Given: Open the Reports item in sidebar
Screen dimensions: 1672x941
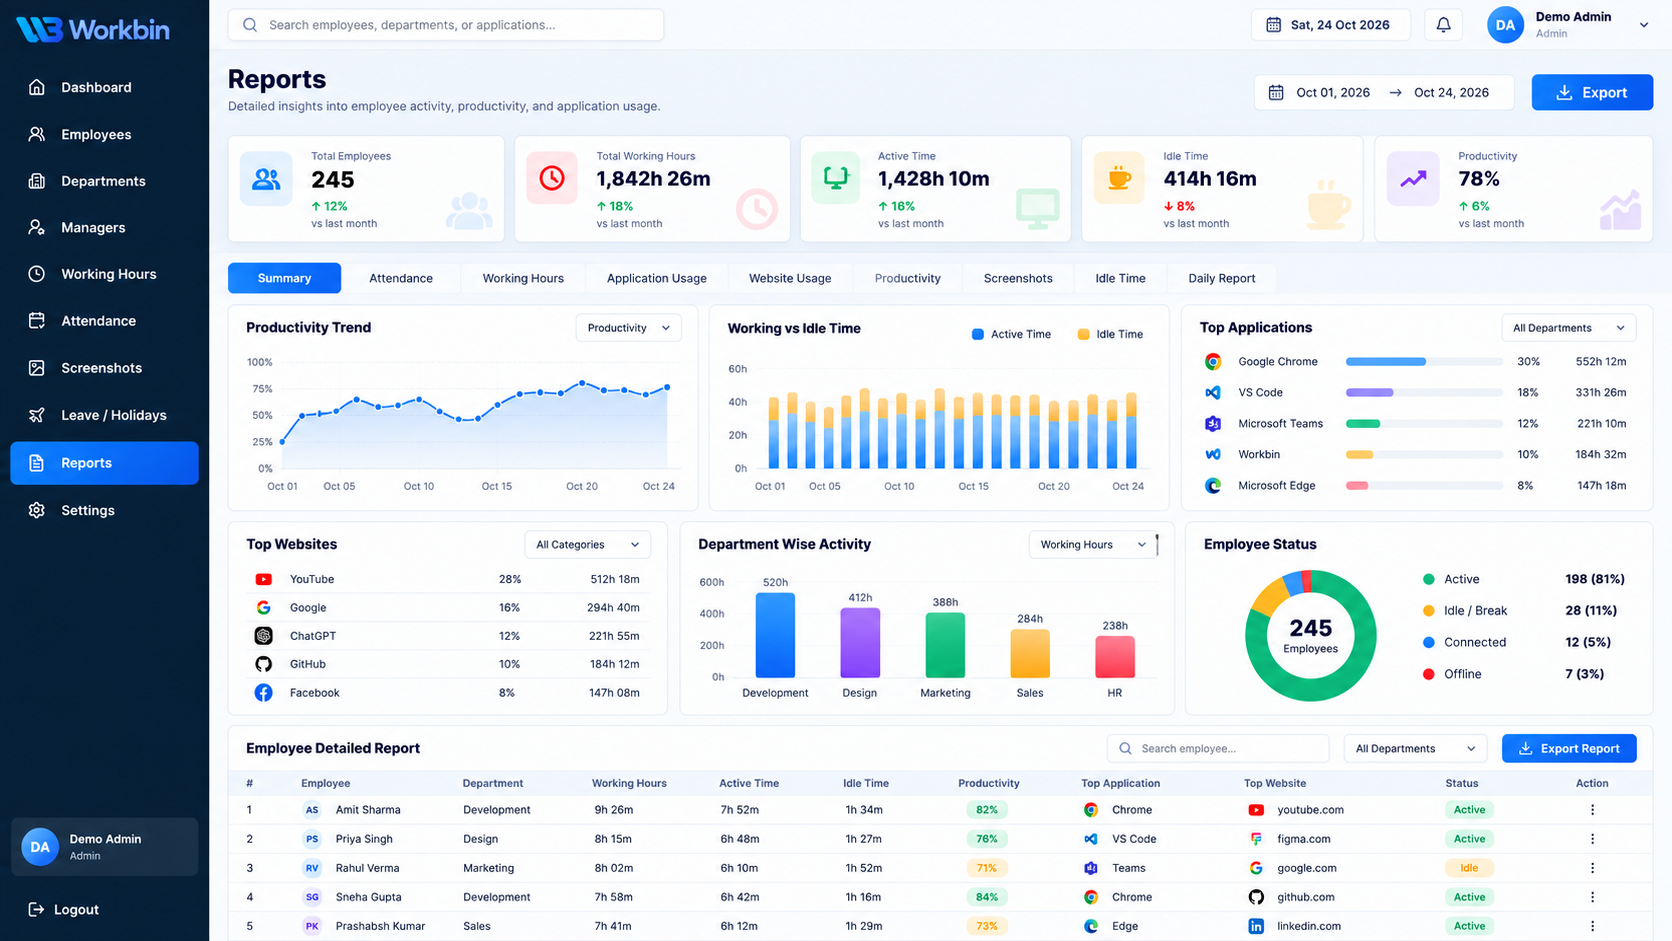Looking at the screenshot, I should [104, 463].
